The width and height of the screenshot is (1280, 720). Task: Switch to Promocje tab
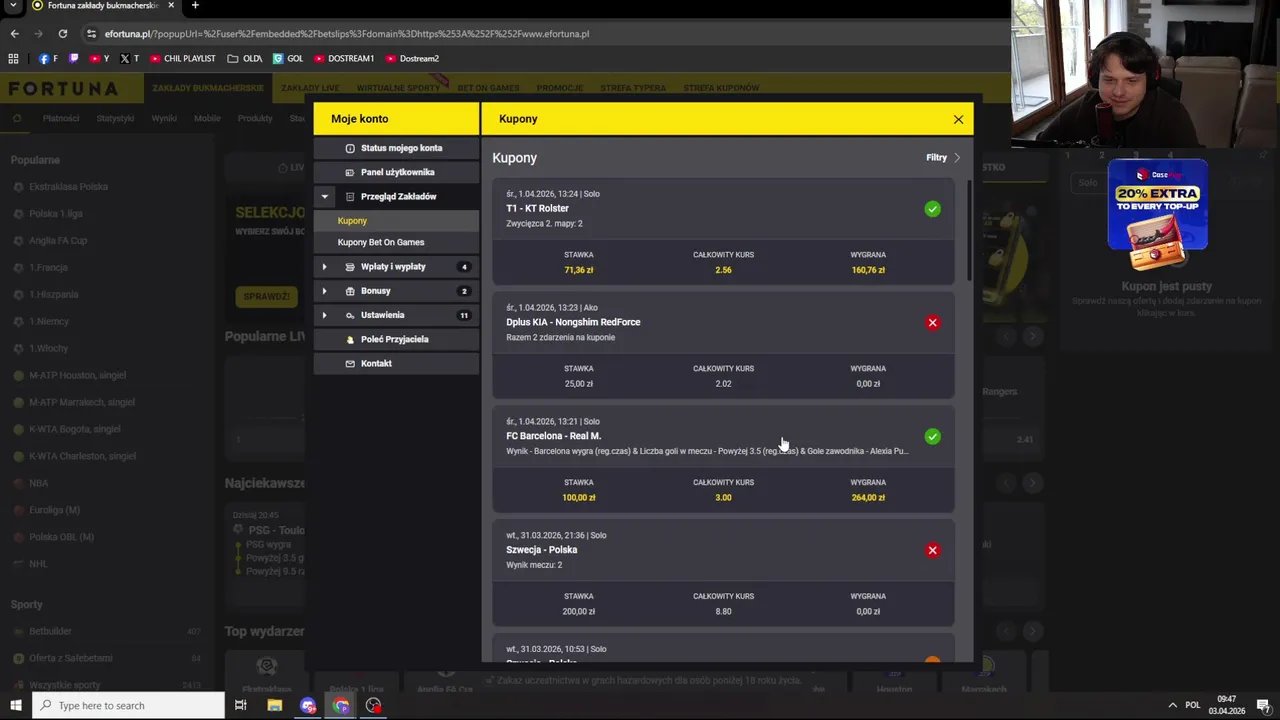pyautogui.click(x=559, y=88)
